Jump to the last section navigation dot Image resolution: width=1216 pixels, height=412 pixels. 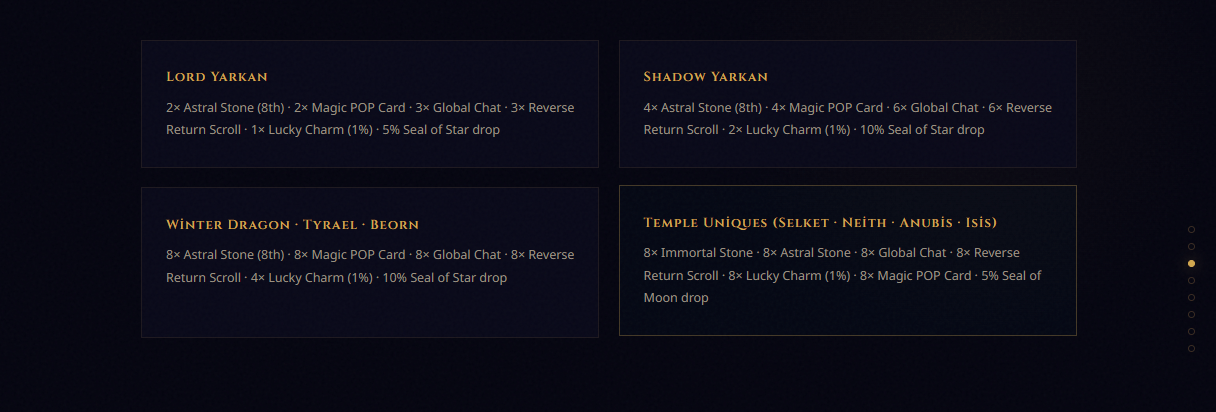(1191, 348)
